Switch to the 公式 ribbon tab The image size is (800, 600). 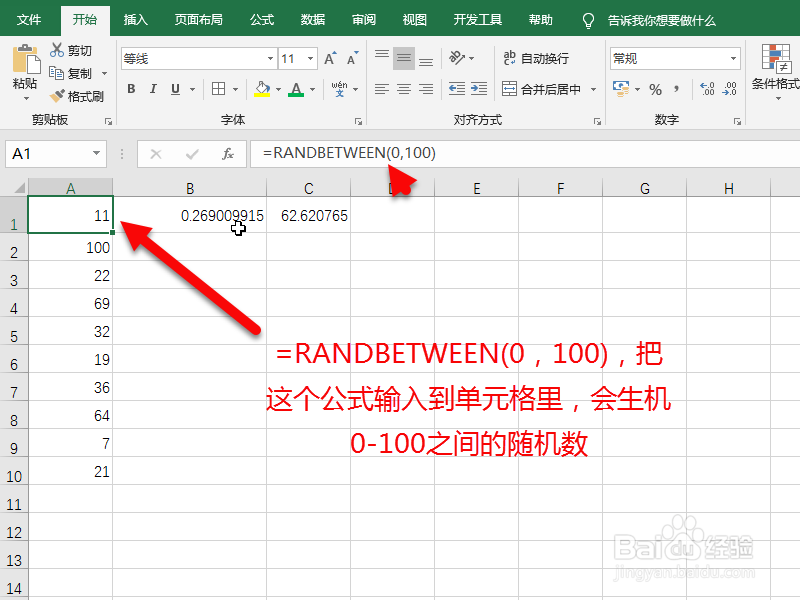coord(261,18)
